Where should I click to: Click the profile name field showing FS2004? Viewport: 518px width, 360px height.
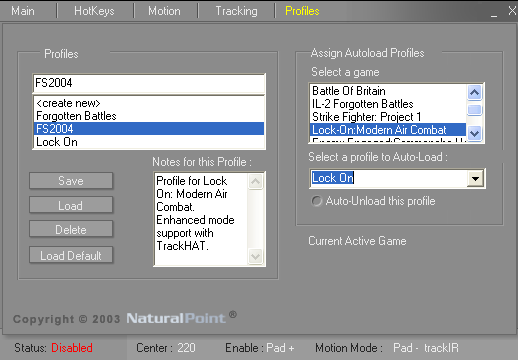[x=149, y=83]
